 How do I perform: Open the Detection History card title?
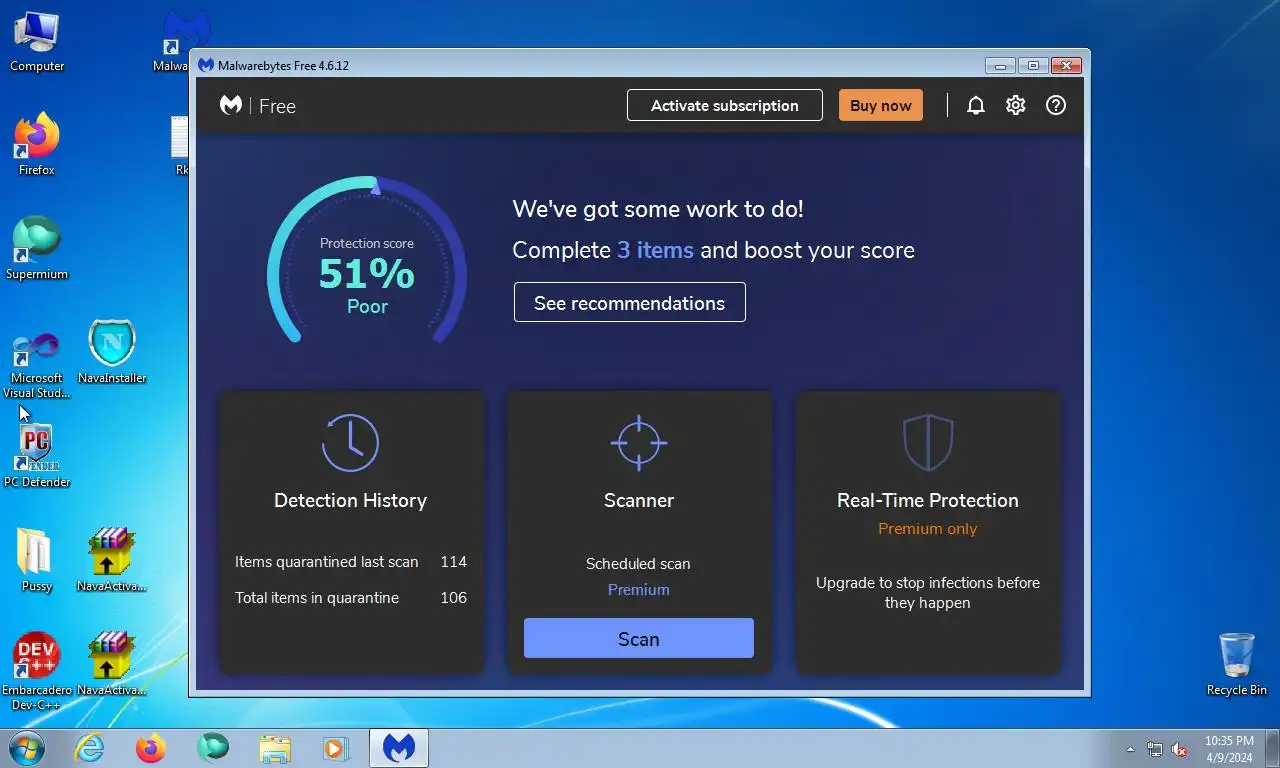[x=350, y=500]
